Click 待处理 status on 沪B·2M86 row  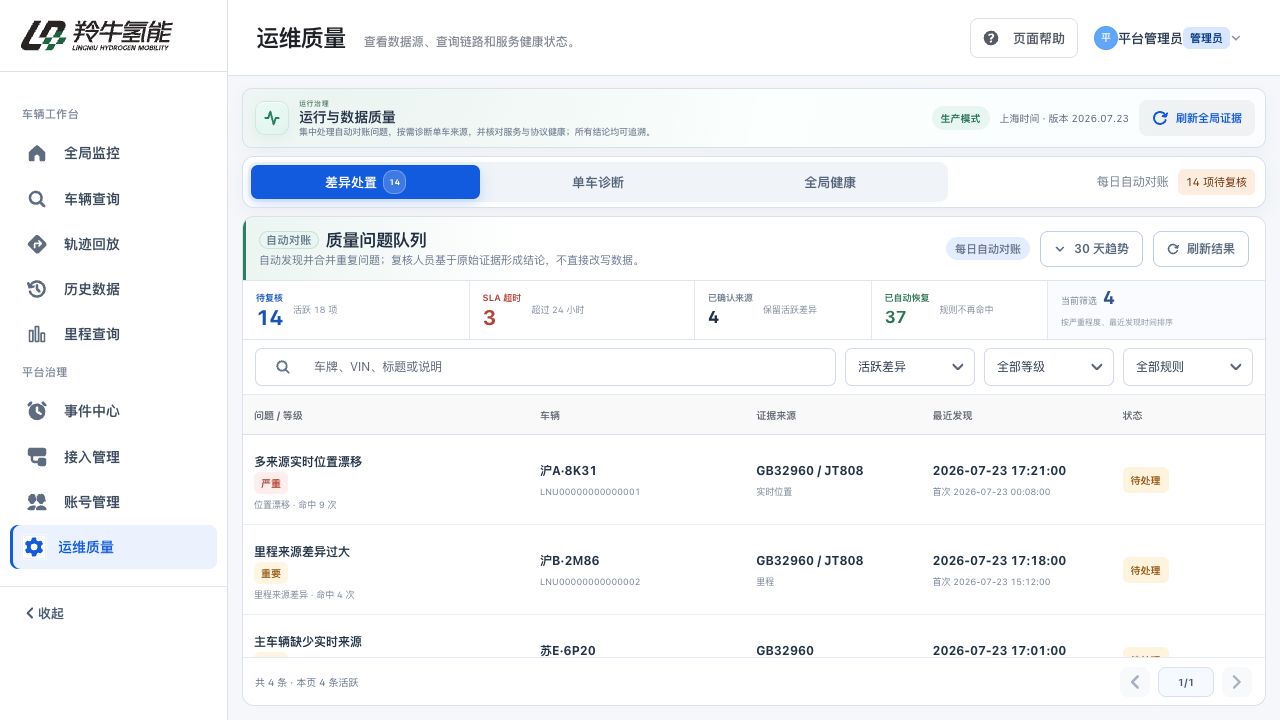pyautogui.click(x=1146, y=570)
